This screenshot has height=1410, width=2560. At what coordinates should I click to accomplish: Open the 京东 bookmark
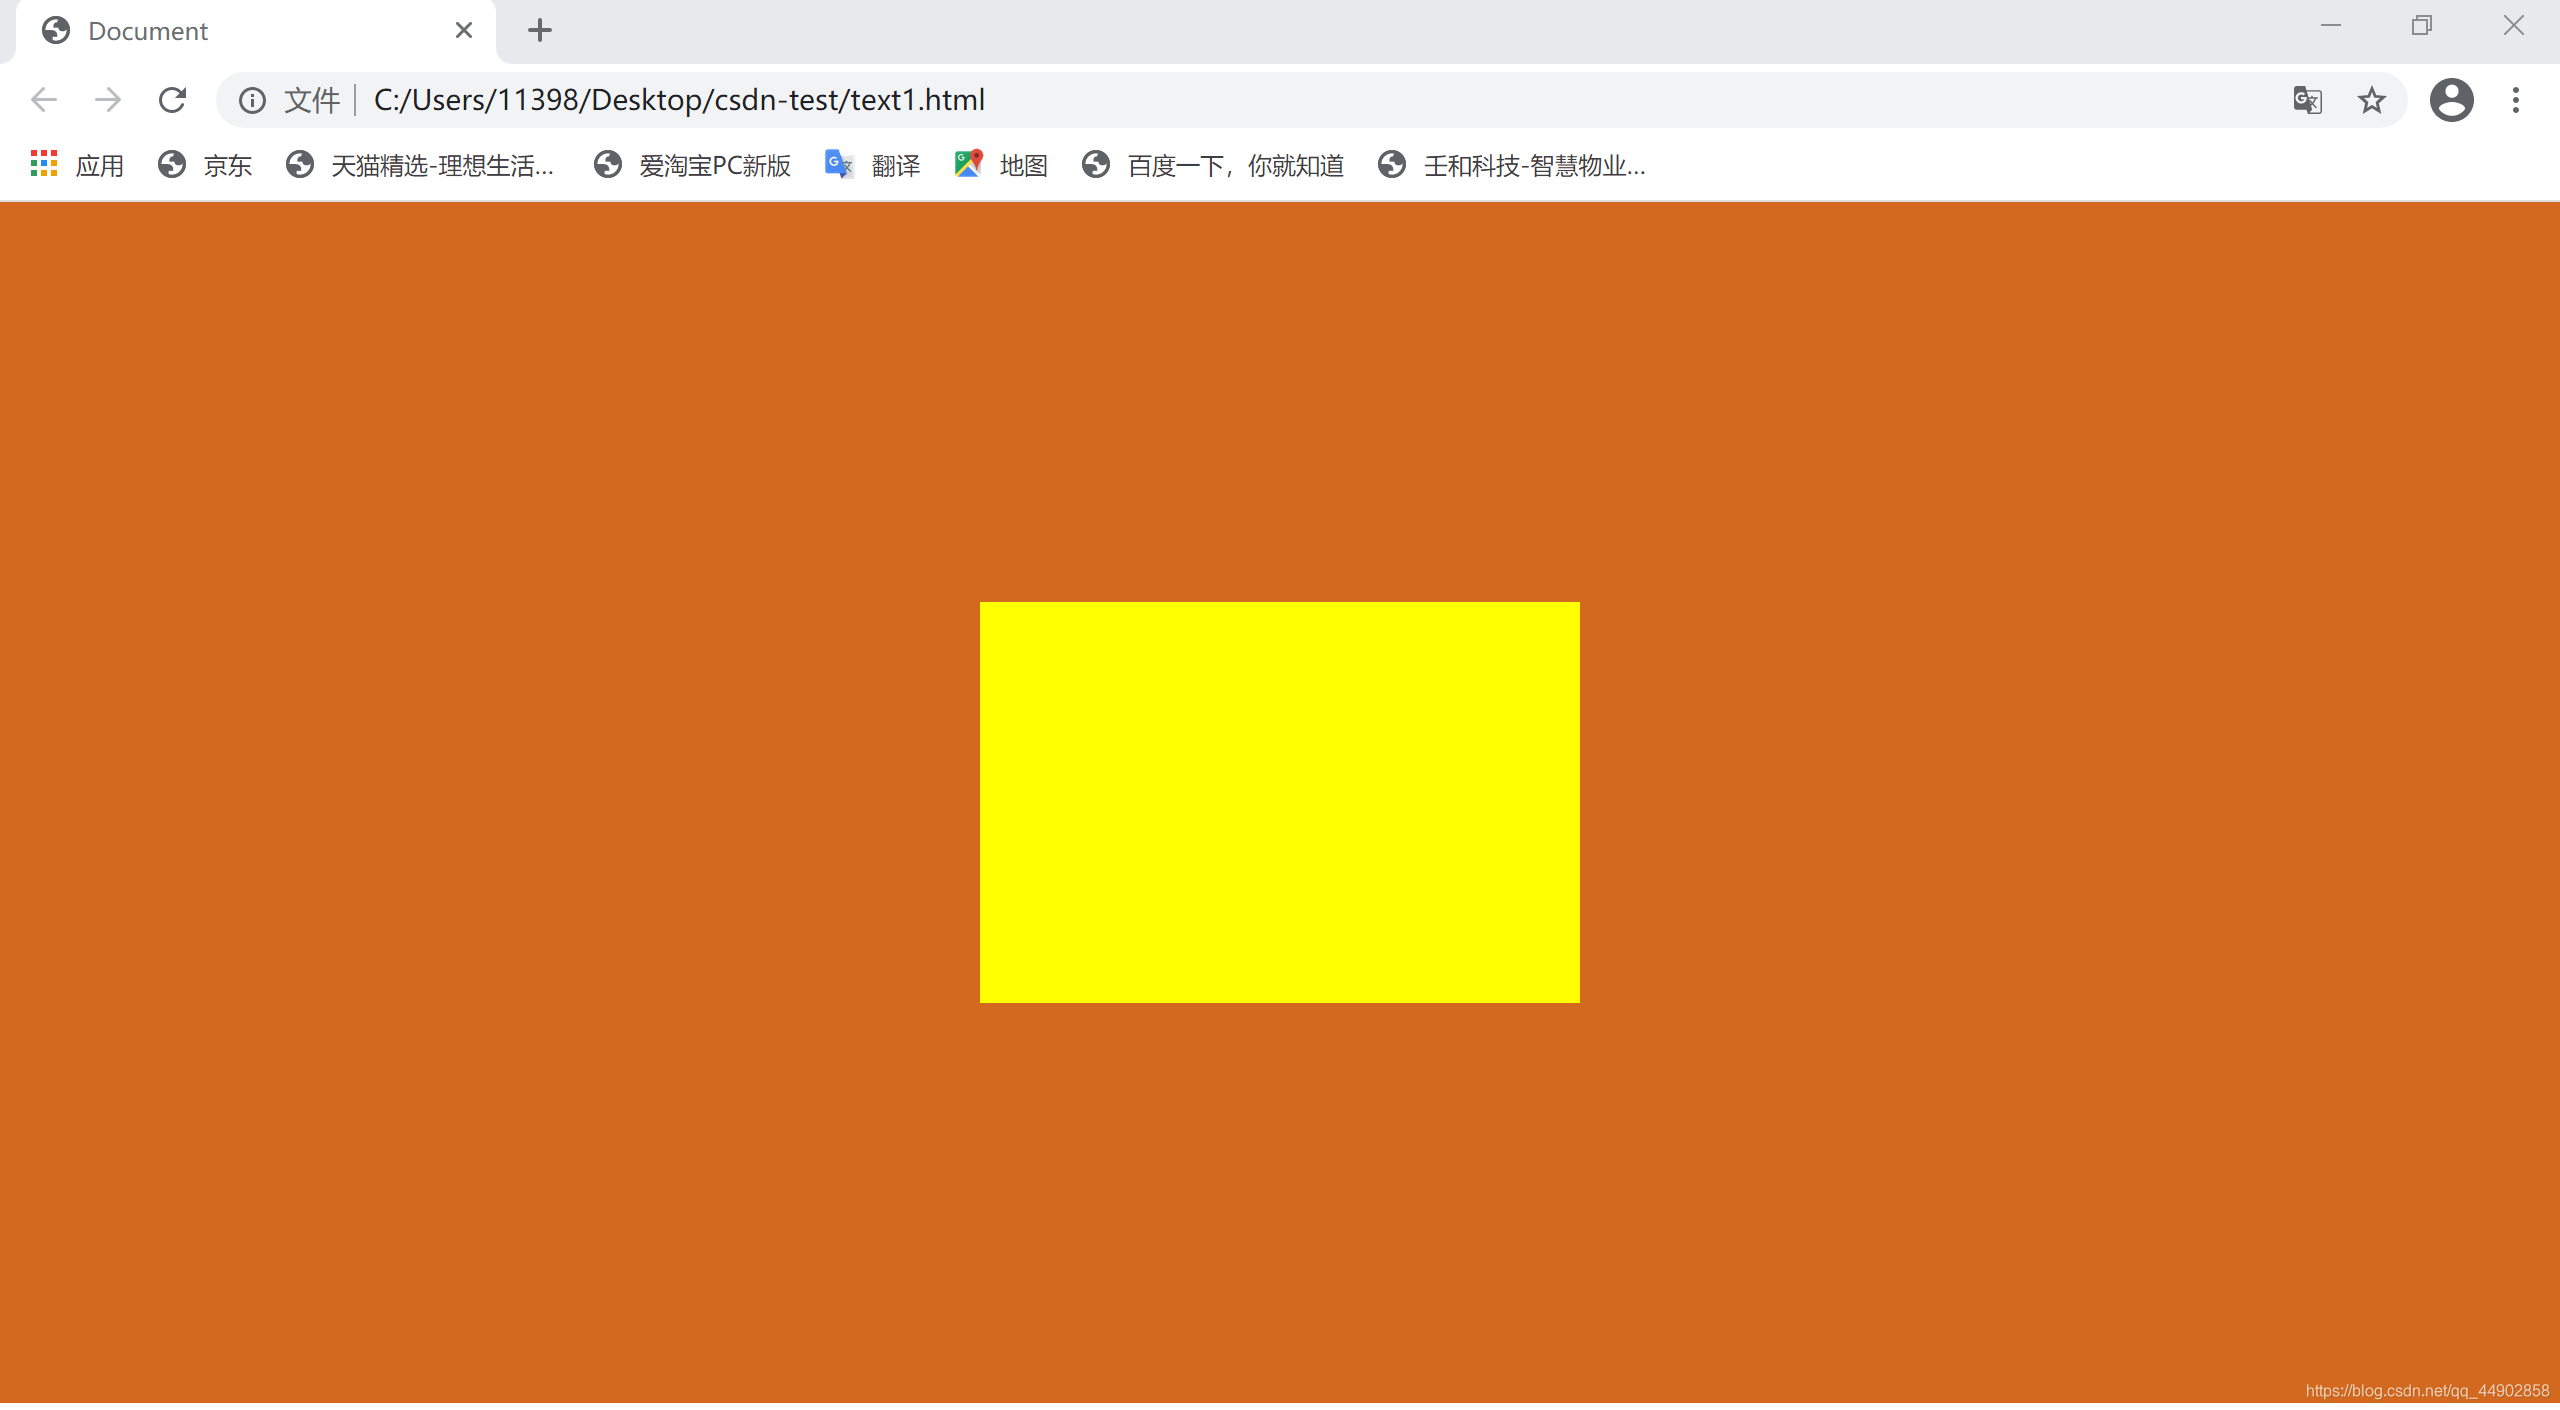coord(205,165)
